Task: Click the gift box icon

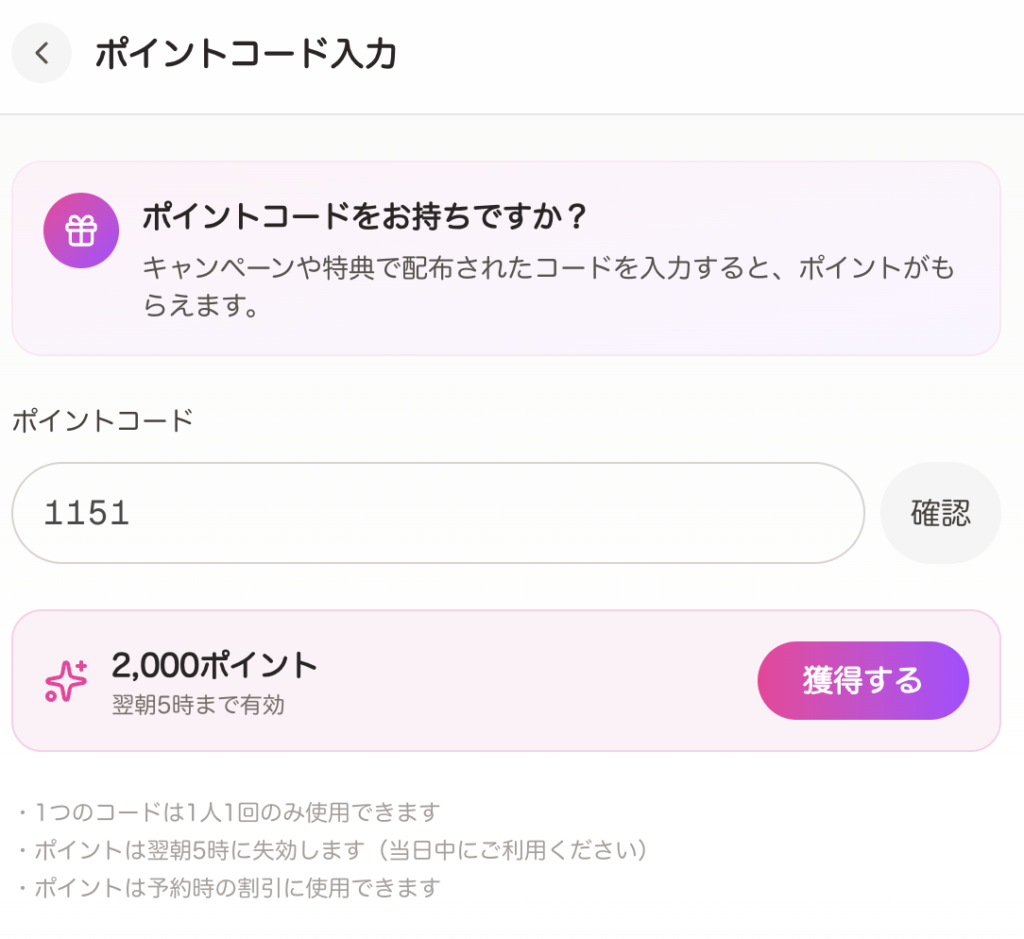Action: (81, 231)
